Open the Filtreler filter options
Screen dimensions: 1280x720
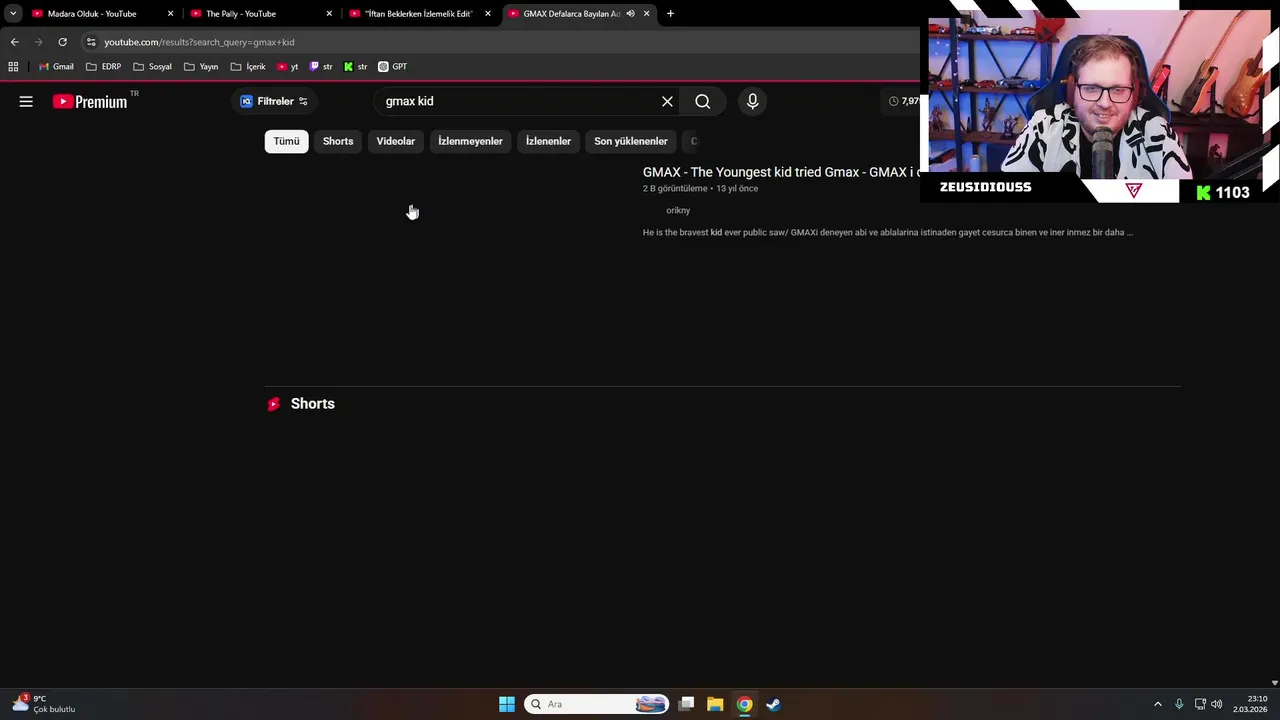click(x=274, y=101)
